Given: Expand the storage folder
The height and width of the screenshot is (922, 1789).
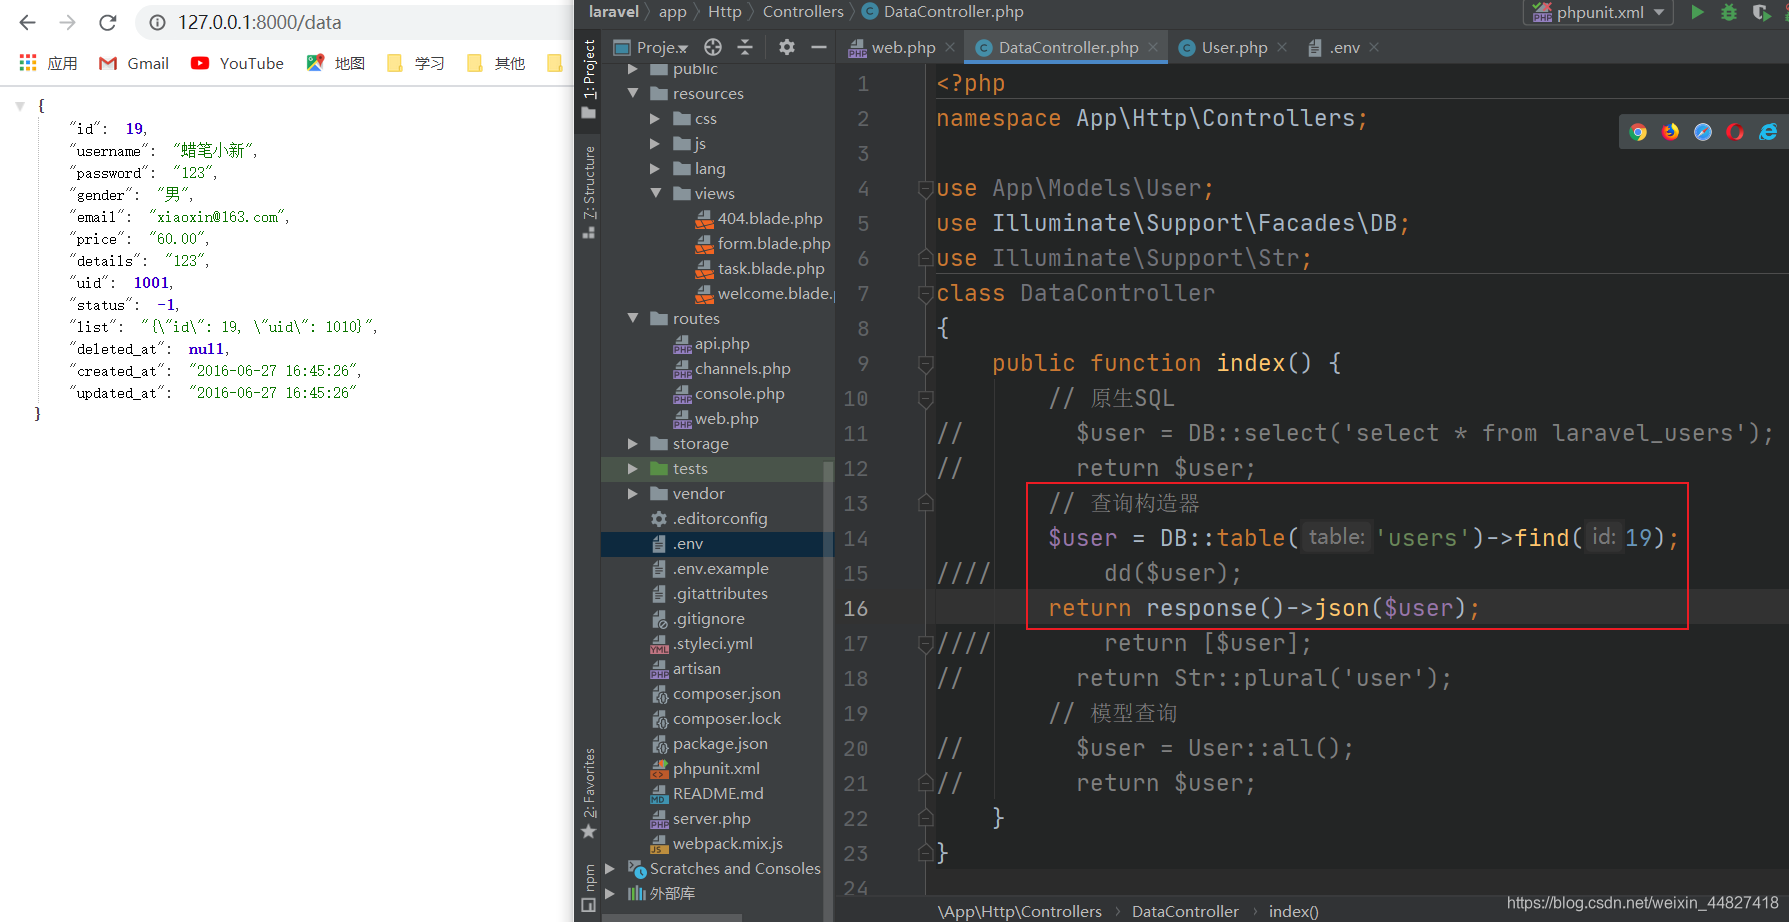Looking at the screenshot, I should [x=632, y=443].
